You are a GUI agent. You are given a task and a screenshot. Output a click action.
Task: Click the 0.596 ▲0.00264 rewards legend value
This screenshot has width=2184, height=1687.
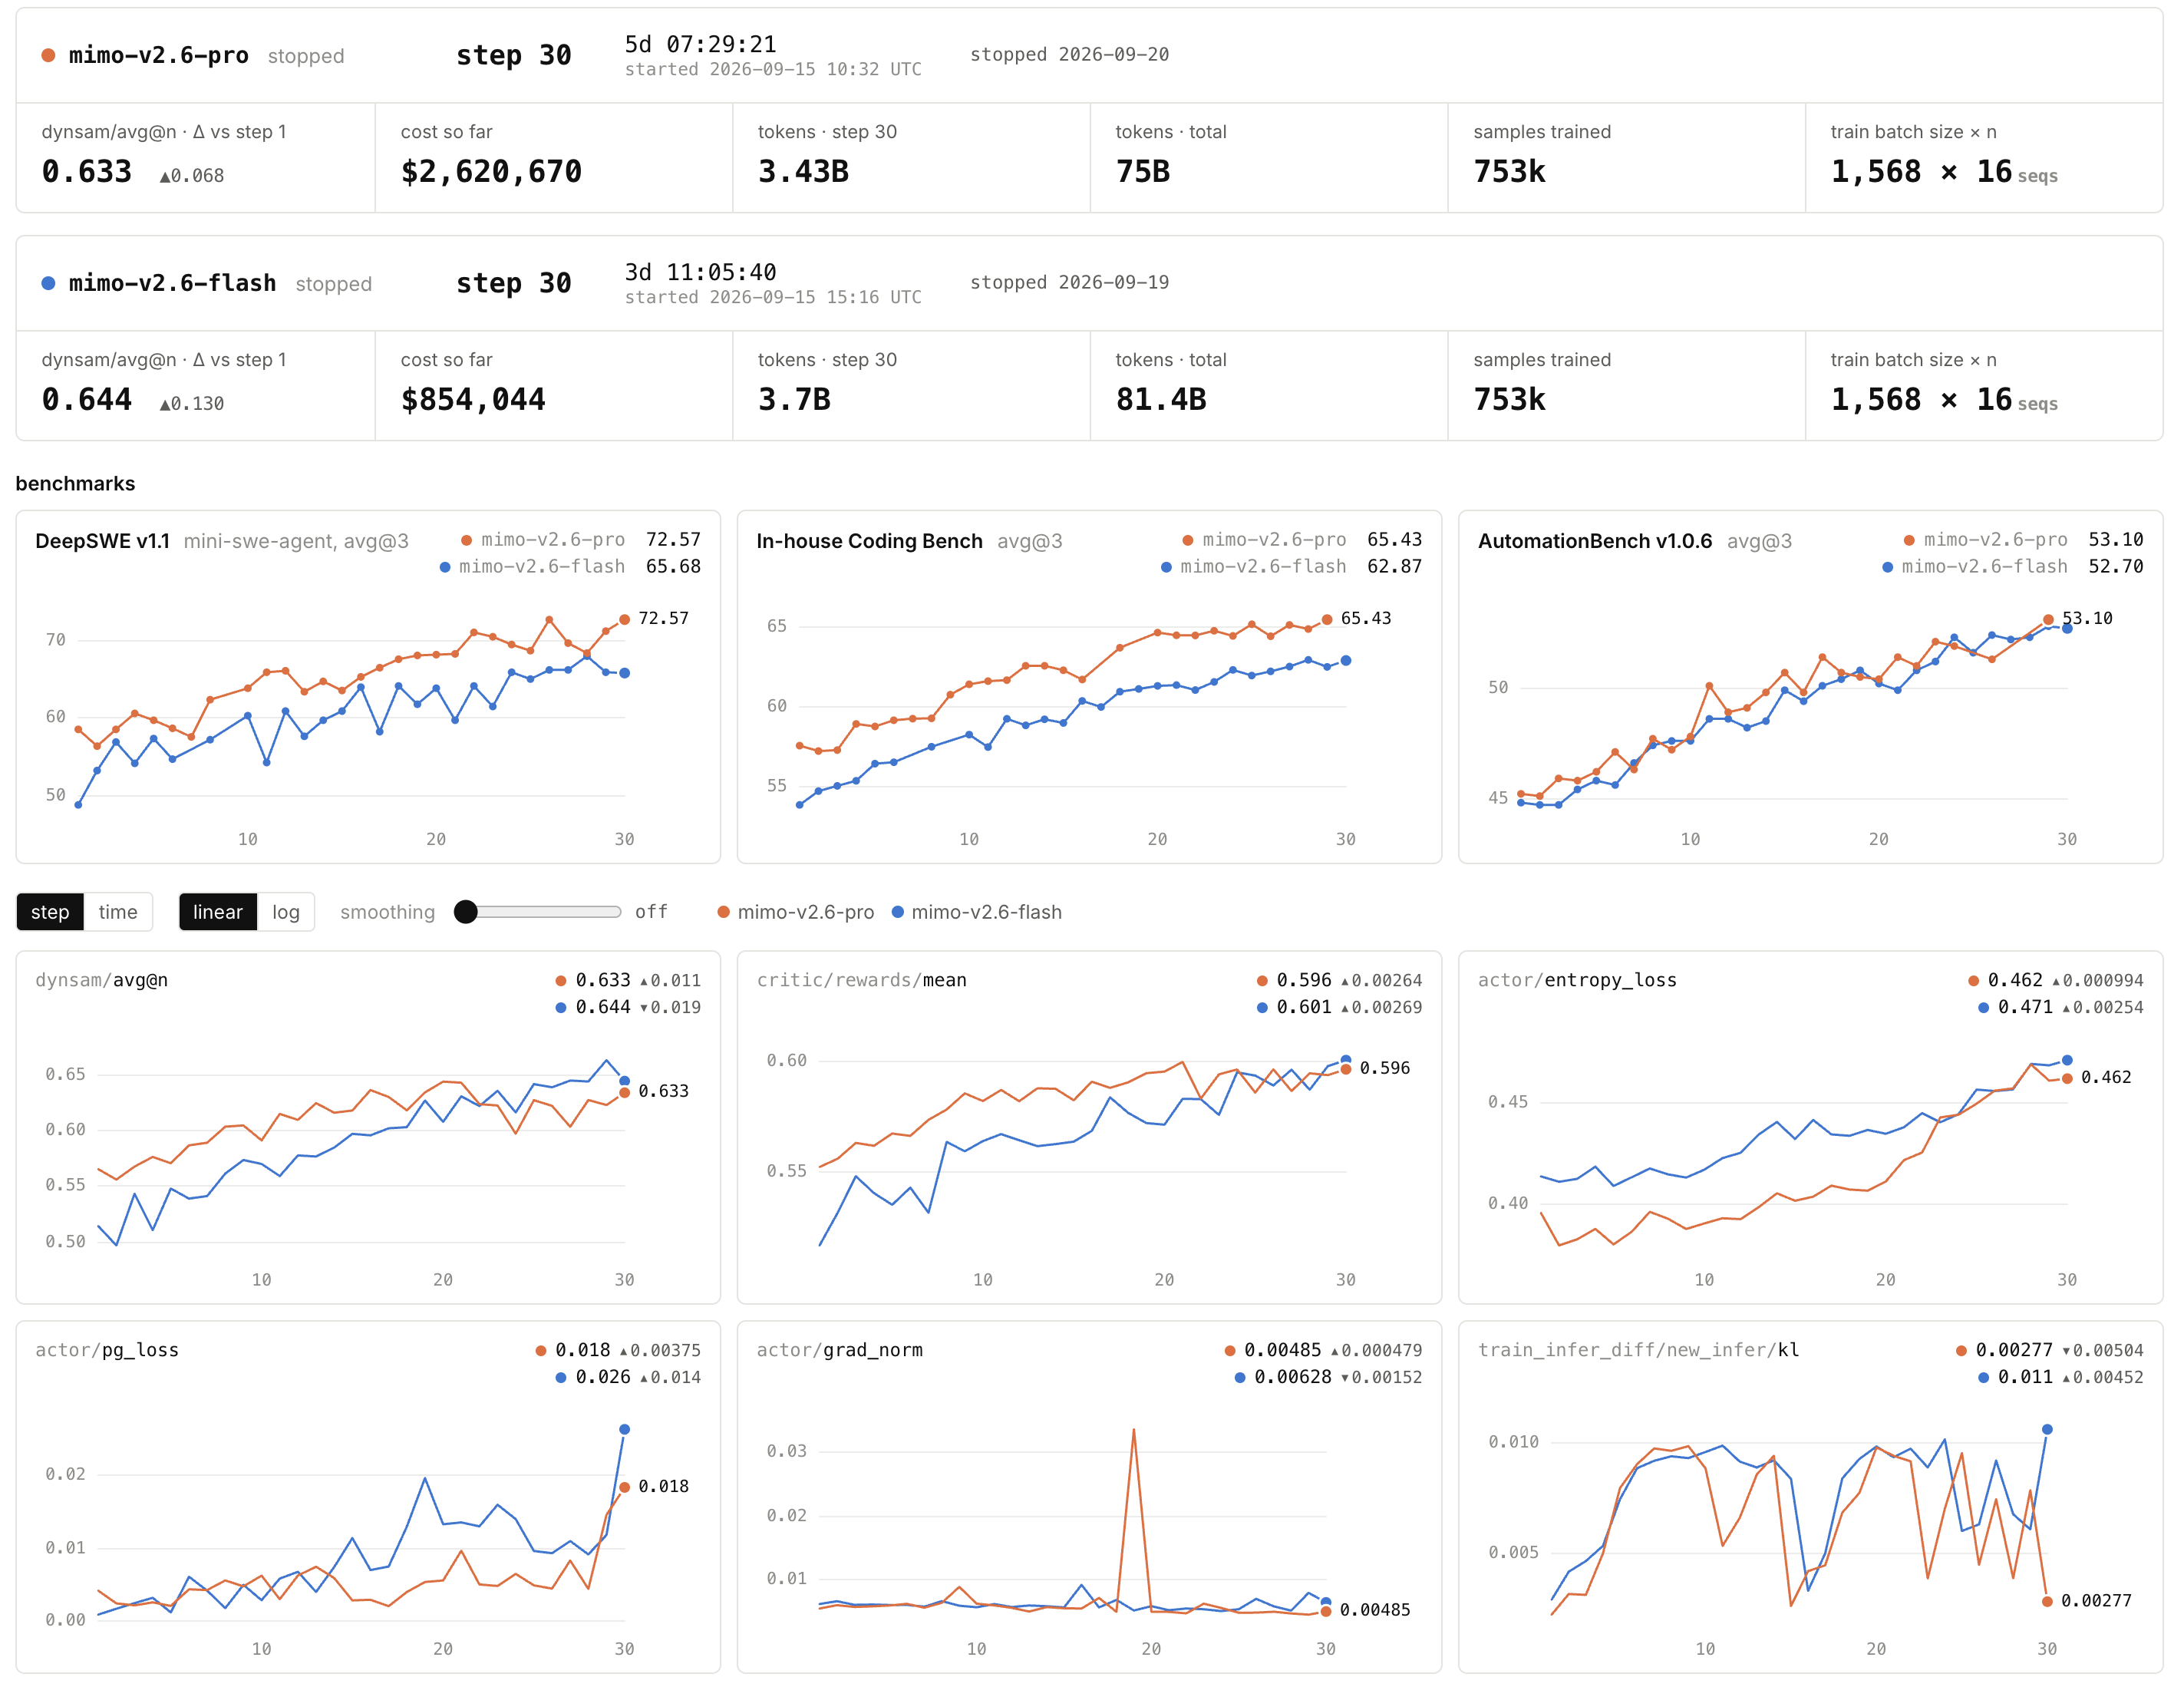coord(1339,980)
